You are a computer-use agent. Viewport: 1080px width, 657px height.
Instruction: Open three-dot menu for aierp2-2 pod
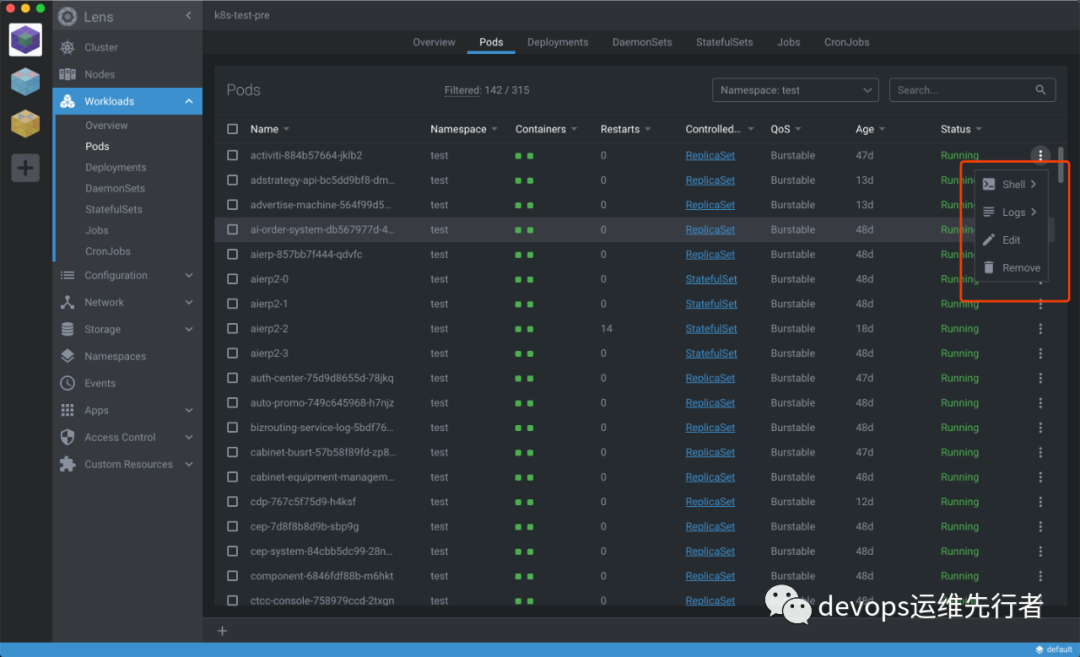tap(1040, 329)
